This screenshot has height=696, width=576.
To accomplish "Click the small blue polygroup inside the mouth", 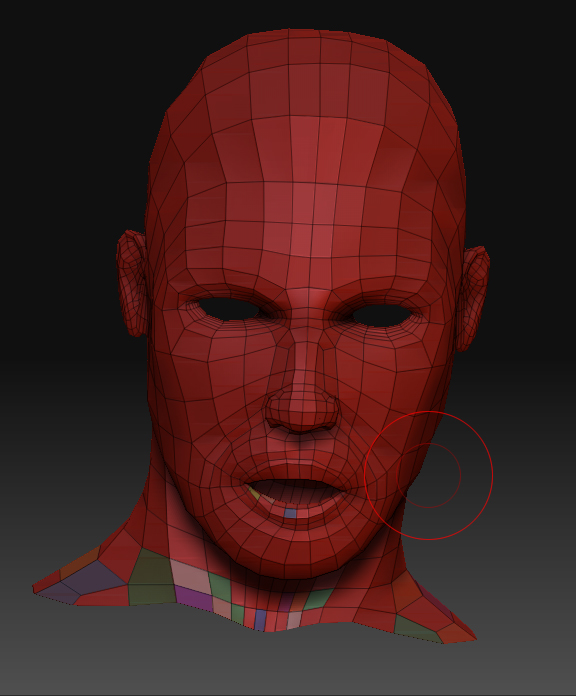I will click(x=290, y=513).
